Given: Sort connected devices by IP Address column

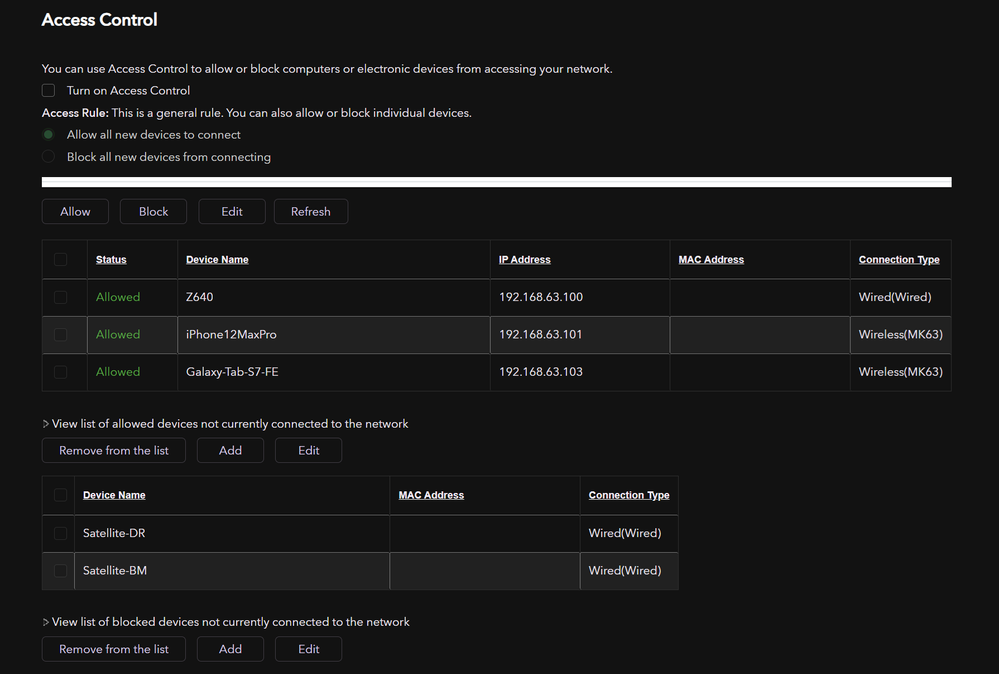Looking at the screenshot, I should (x=524, y=260).
